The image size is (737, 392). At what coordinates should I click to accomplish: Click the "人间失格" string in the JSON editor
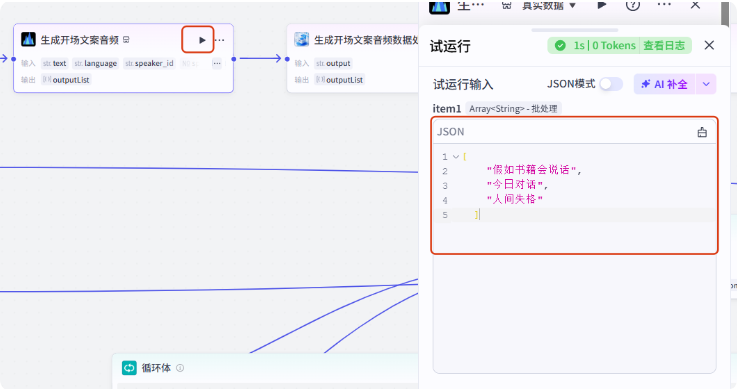[515, 199]
